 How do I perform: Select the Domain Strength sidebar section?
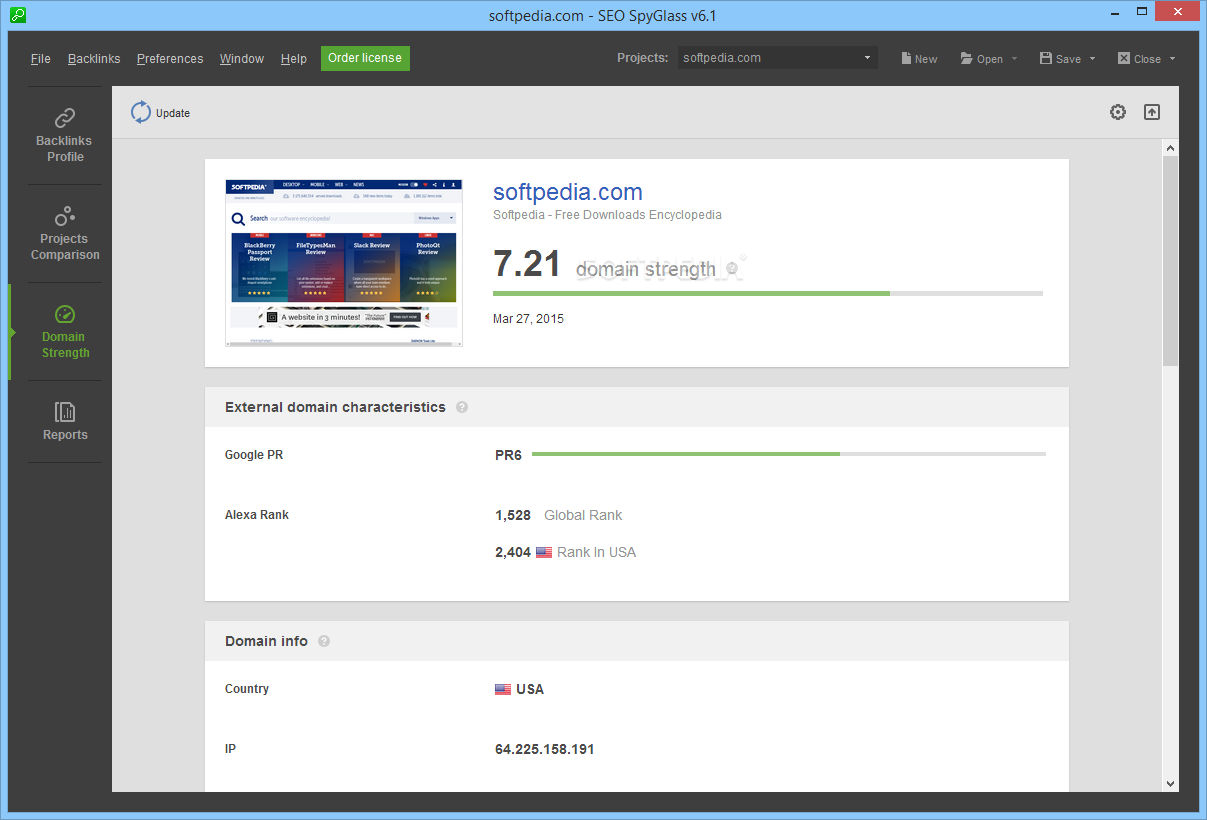pos(65,331)
